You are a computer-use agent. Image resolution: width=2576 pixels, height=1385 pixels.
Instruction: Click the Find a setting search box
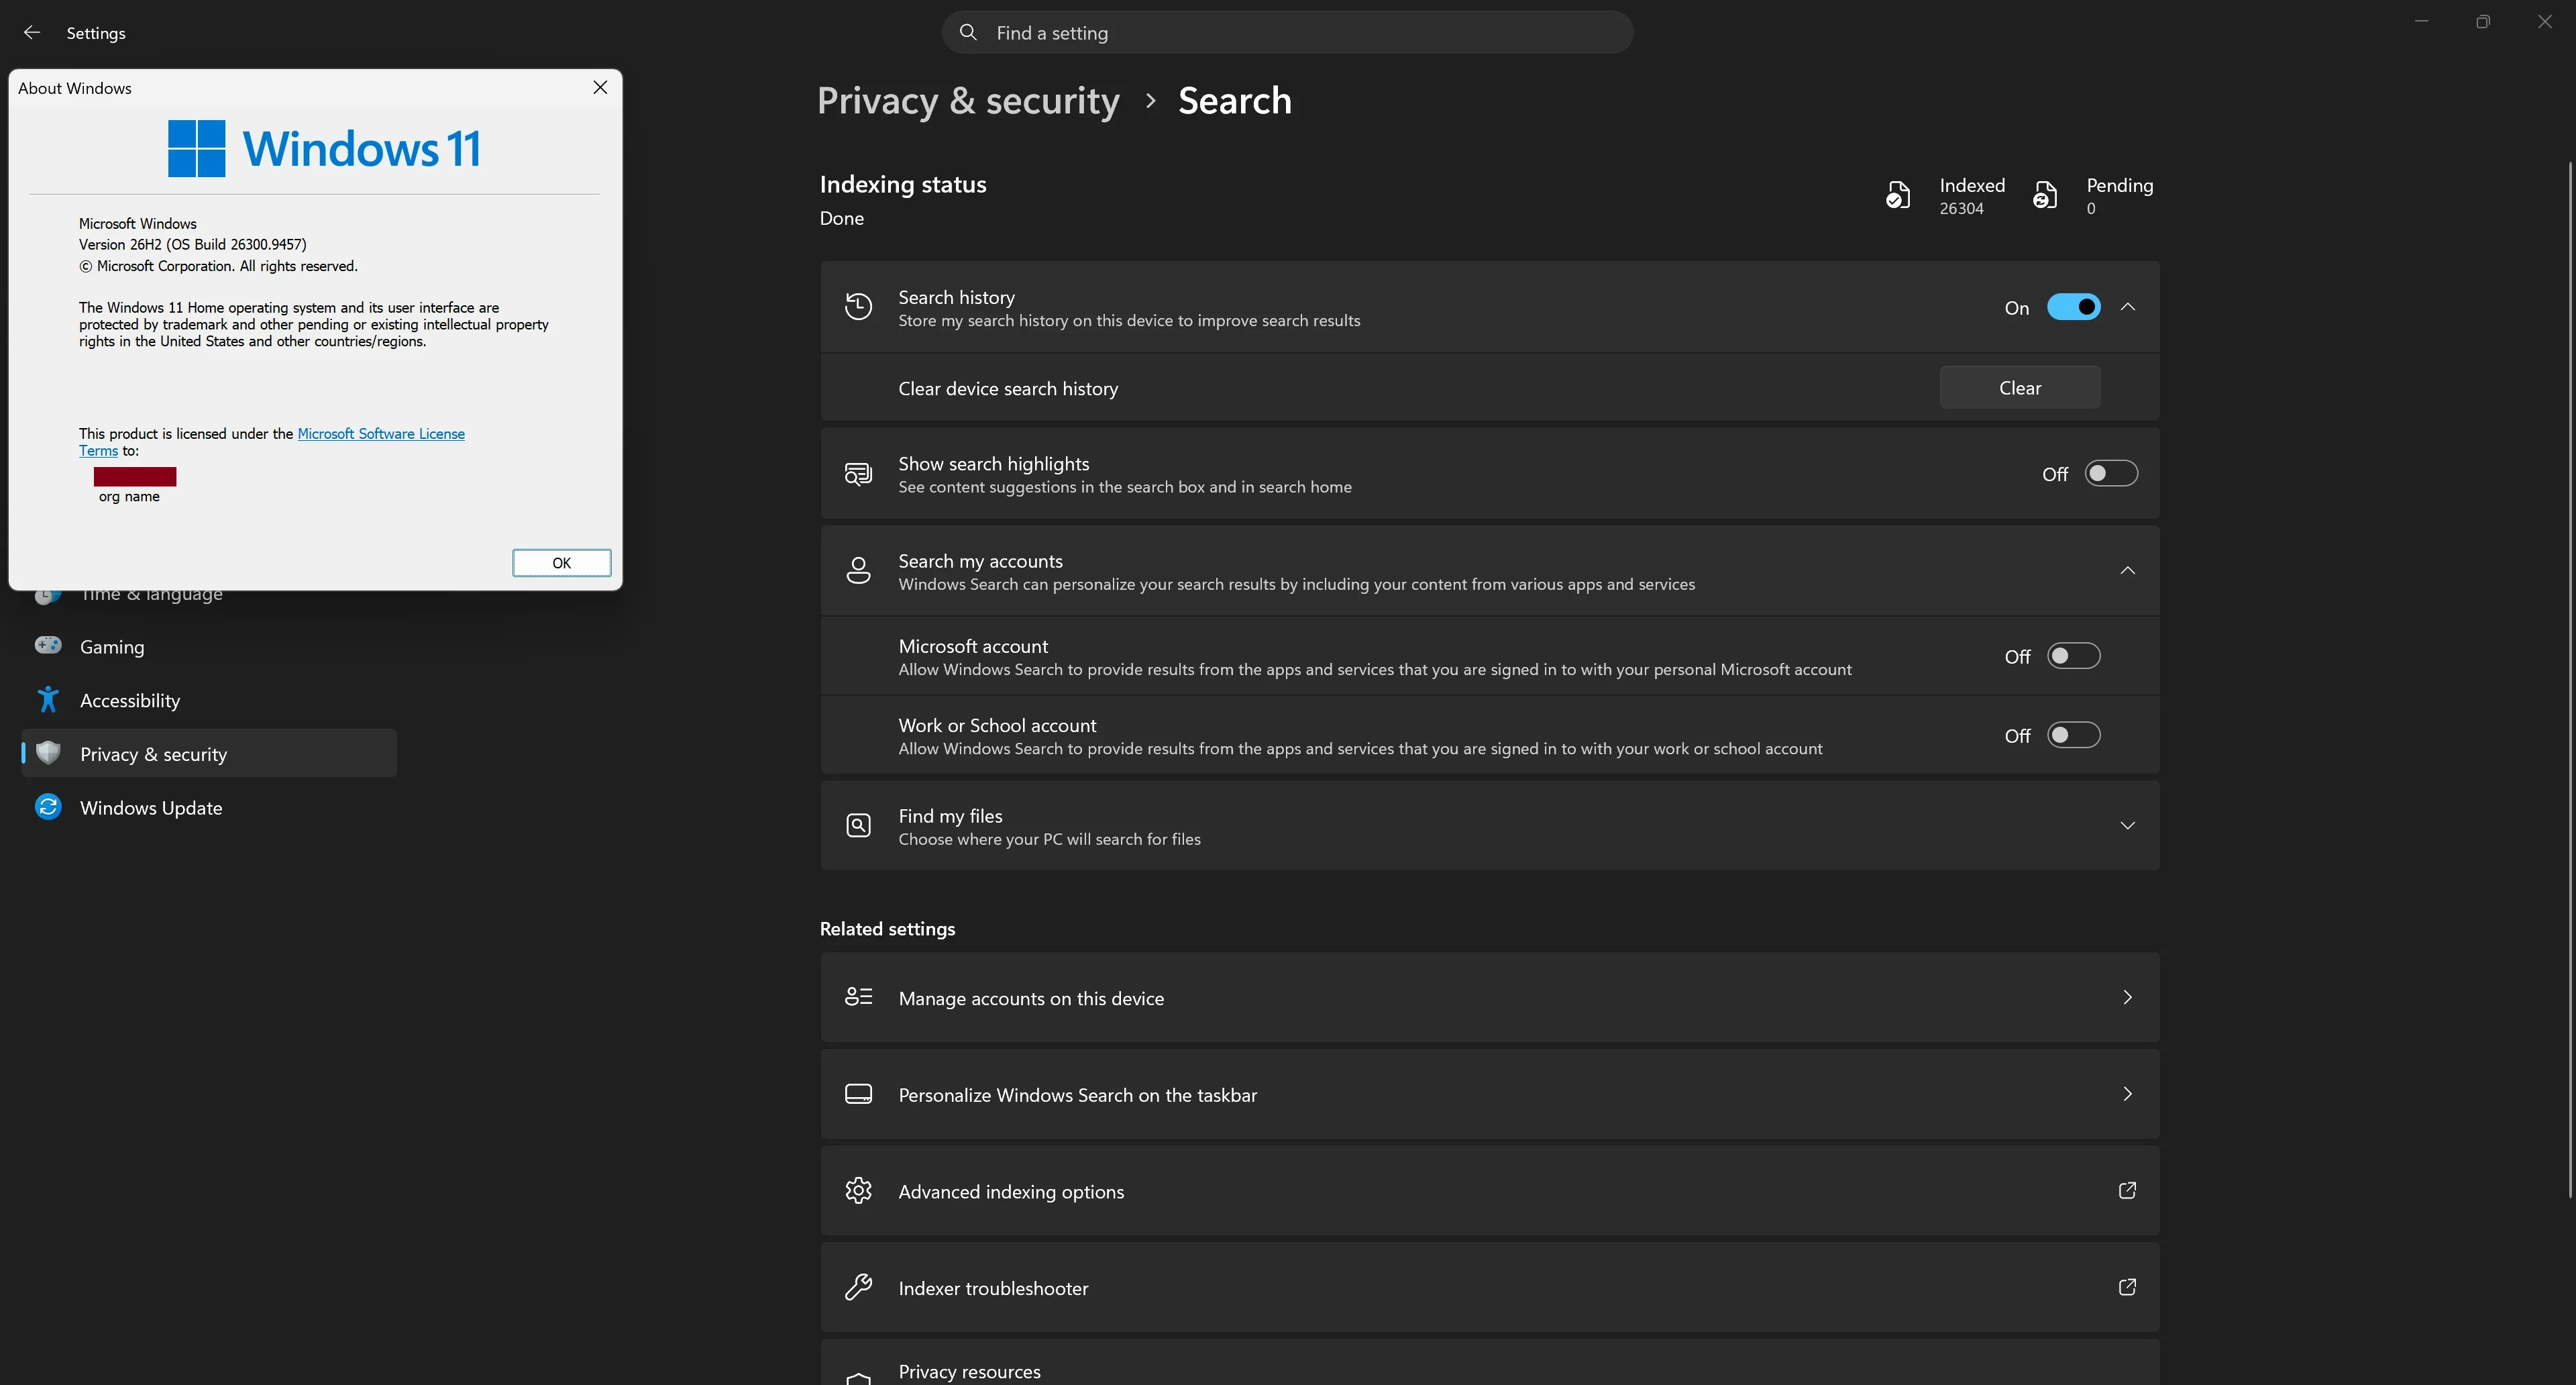(1287, 33)
